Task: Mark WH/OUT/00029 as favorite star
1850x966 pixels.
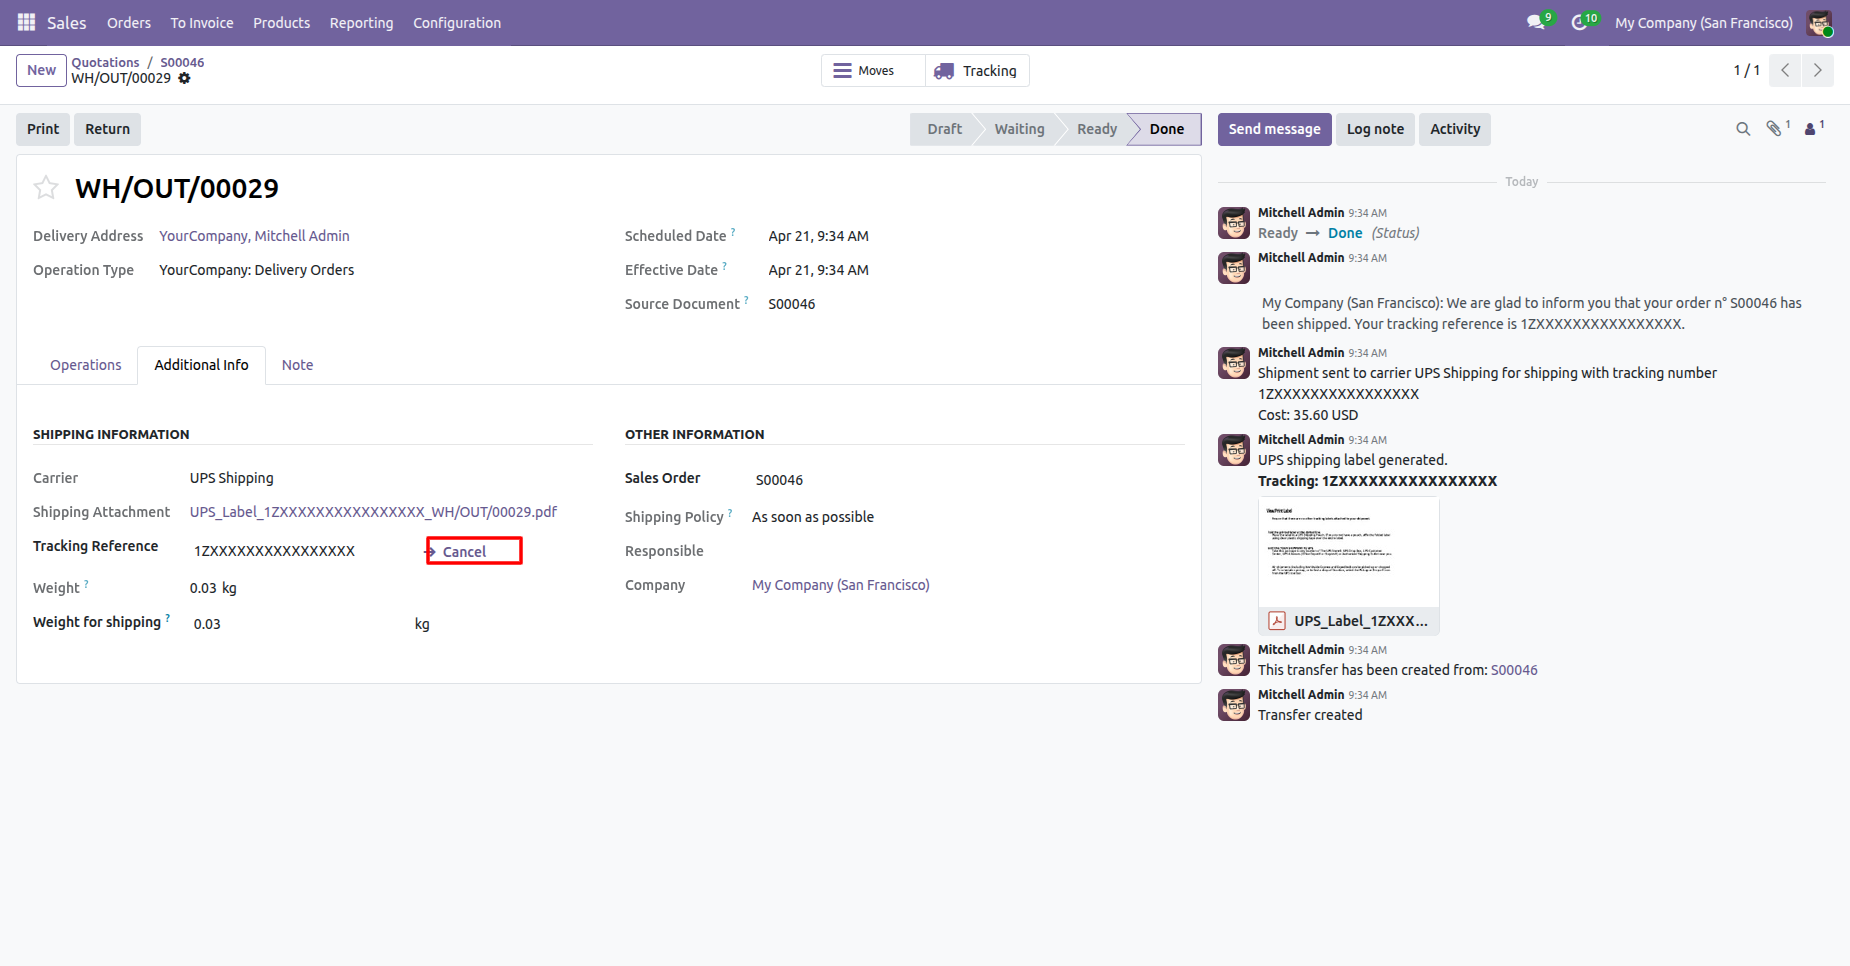Action: click(46, 188)
